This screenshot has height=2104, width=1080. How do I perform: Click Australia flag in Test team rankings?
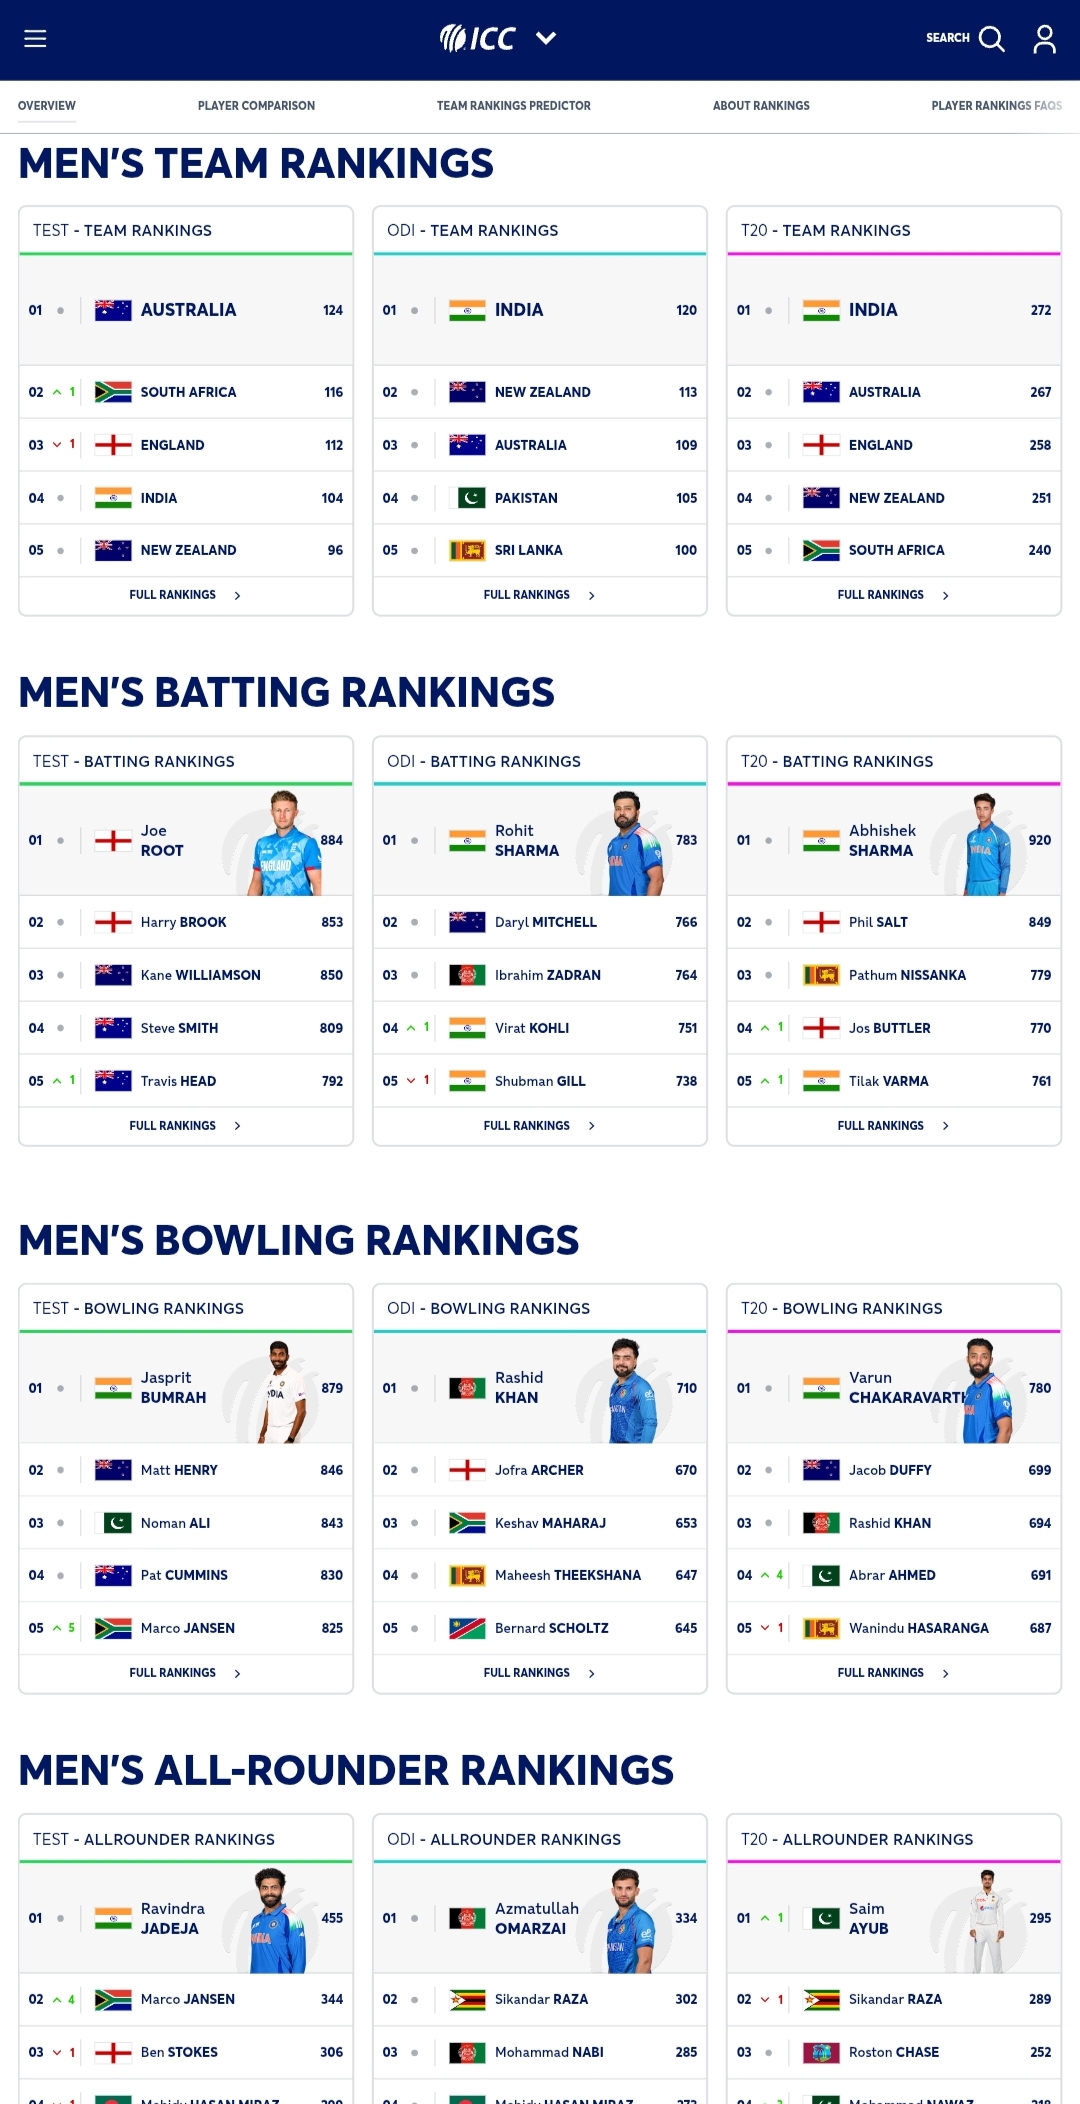pyautogui.click(x=113, y=310)
